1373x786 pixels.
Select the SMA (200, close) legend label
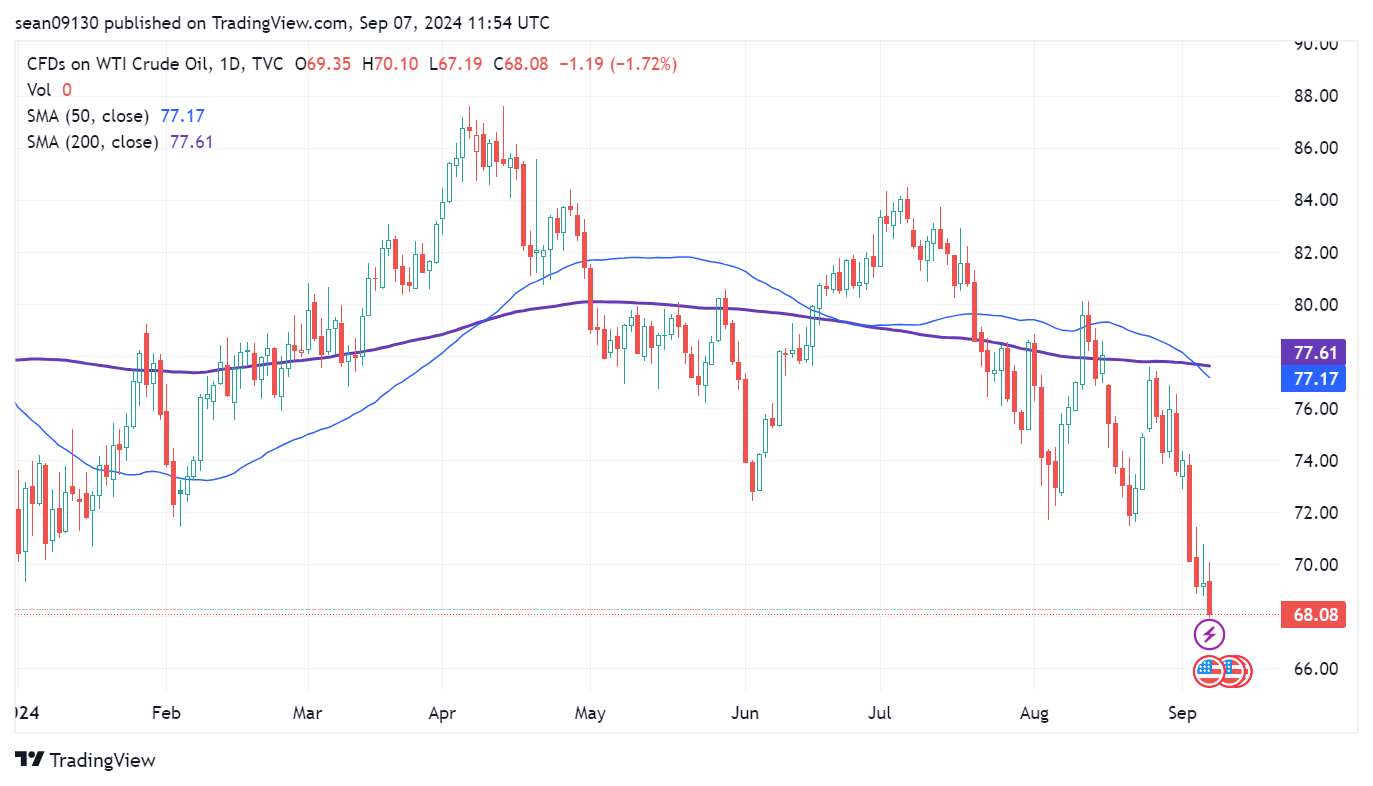[x=92, y=142]
